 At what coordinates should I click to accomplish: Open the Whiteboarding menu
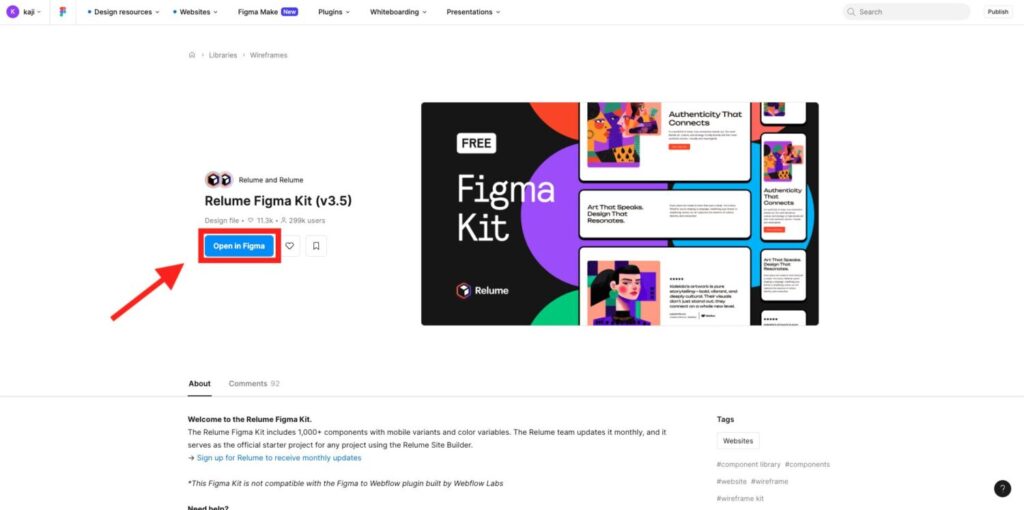[x=398, y=12]
